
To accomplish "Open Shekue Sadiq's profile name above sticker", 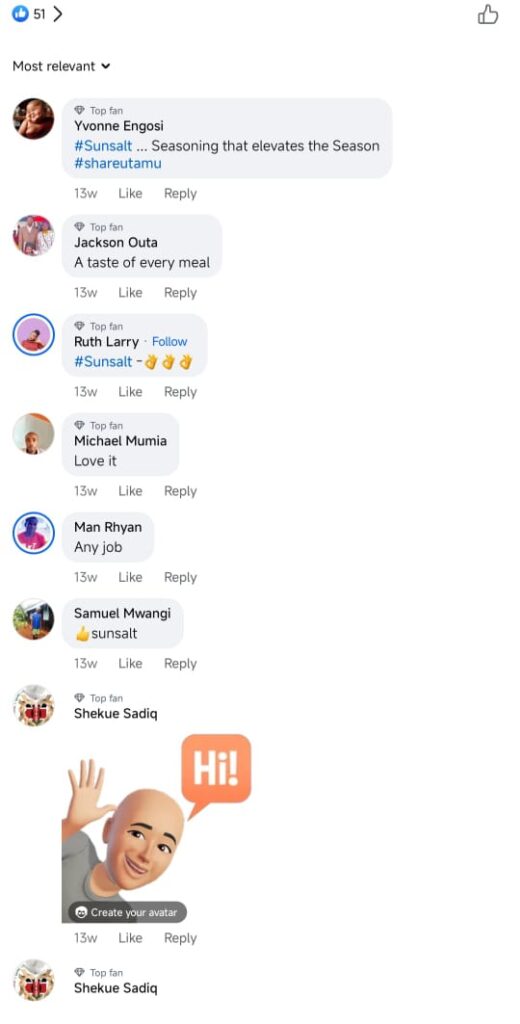I will pos(116,714).
